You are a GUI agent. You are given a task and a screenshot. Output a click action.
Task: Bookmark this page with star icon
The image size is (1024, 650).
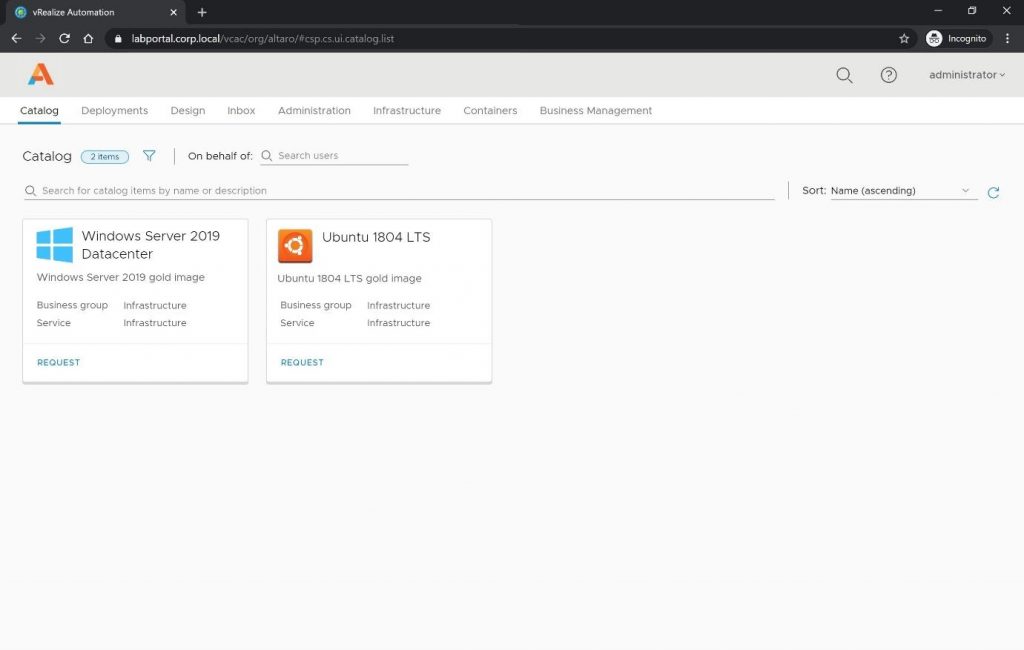click(904, 39)
